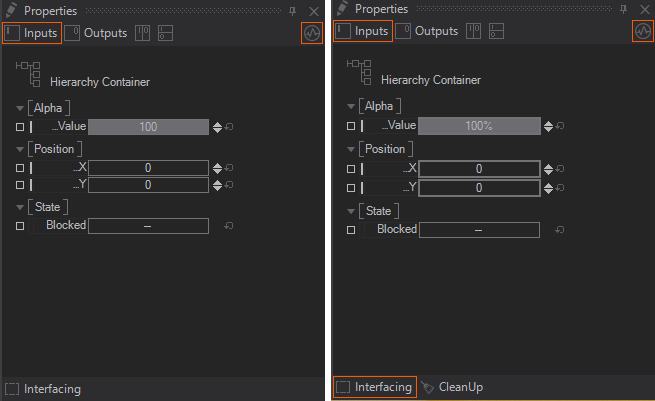The width and height of the screenshot is (655, 401).
Task: Click split-columns layout icon in left panel
Action: pos(142,33)
